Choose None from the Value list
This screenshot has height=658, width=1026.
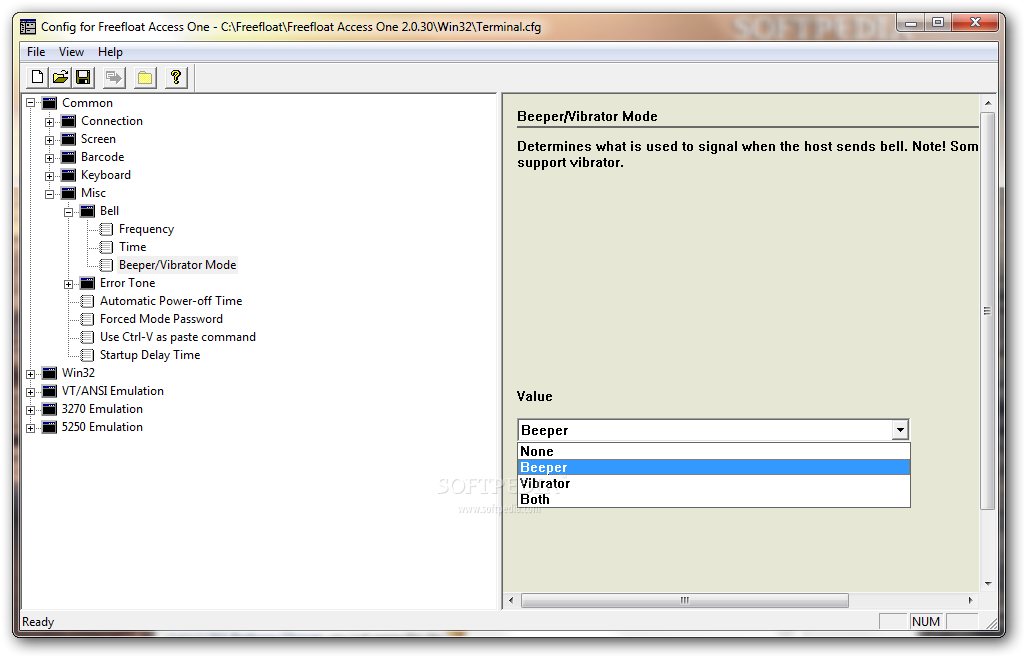(x=714, y=451)
